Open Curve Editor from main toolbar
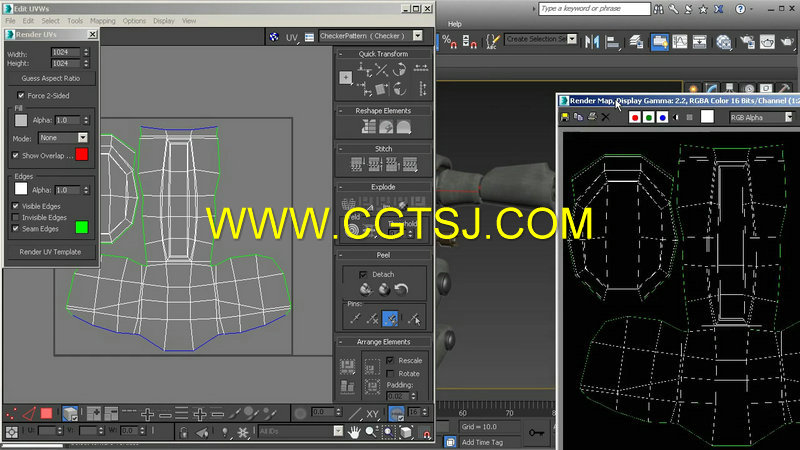 click(x=680, y=41)
